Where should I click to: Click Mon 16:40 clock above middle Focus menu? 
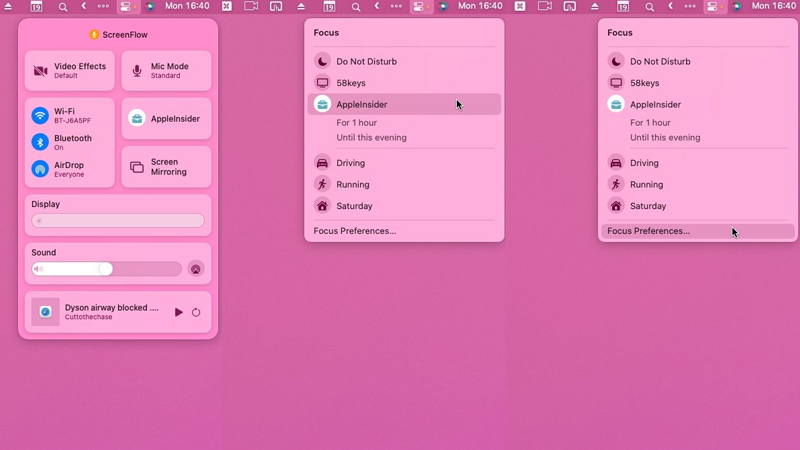[x=480, y=6]
